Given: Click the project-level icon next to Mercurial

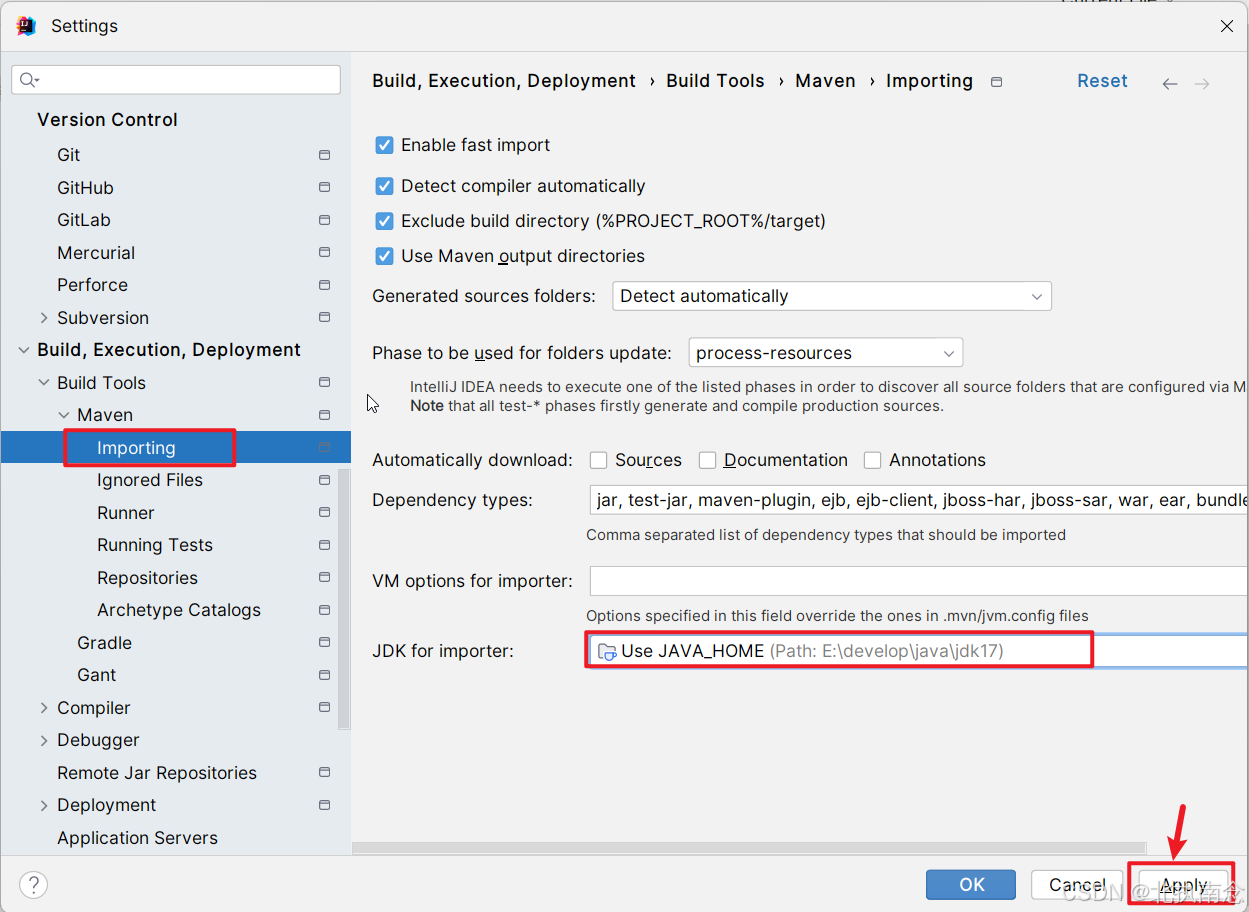Looking at the screenshot, I should click(x=324, y=253).
